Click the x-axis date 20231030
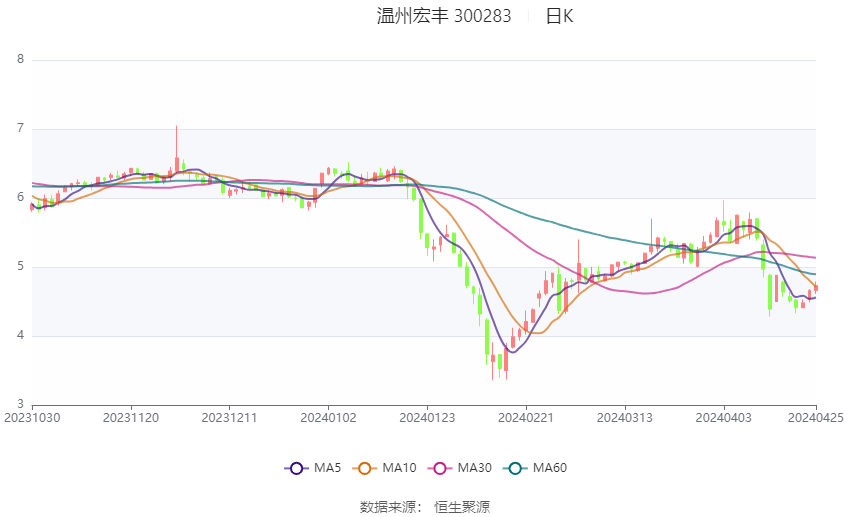The image size is (850, 517). 32,418
